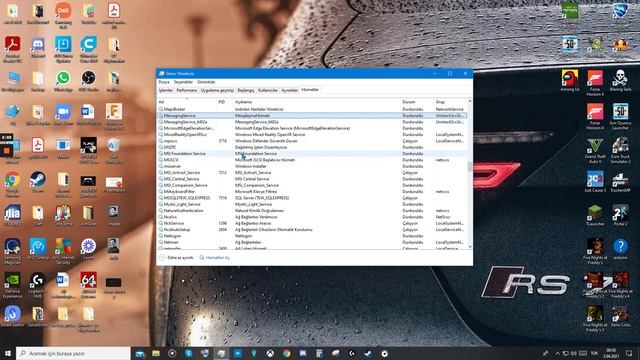Sort services by the Açıklama column header
Screen dimensions: 640x360
pos(317,102)
